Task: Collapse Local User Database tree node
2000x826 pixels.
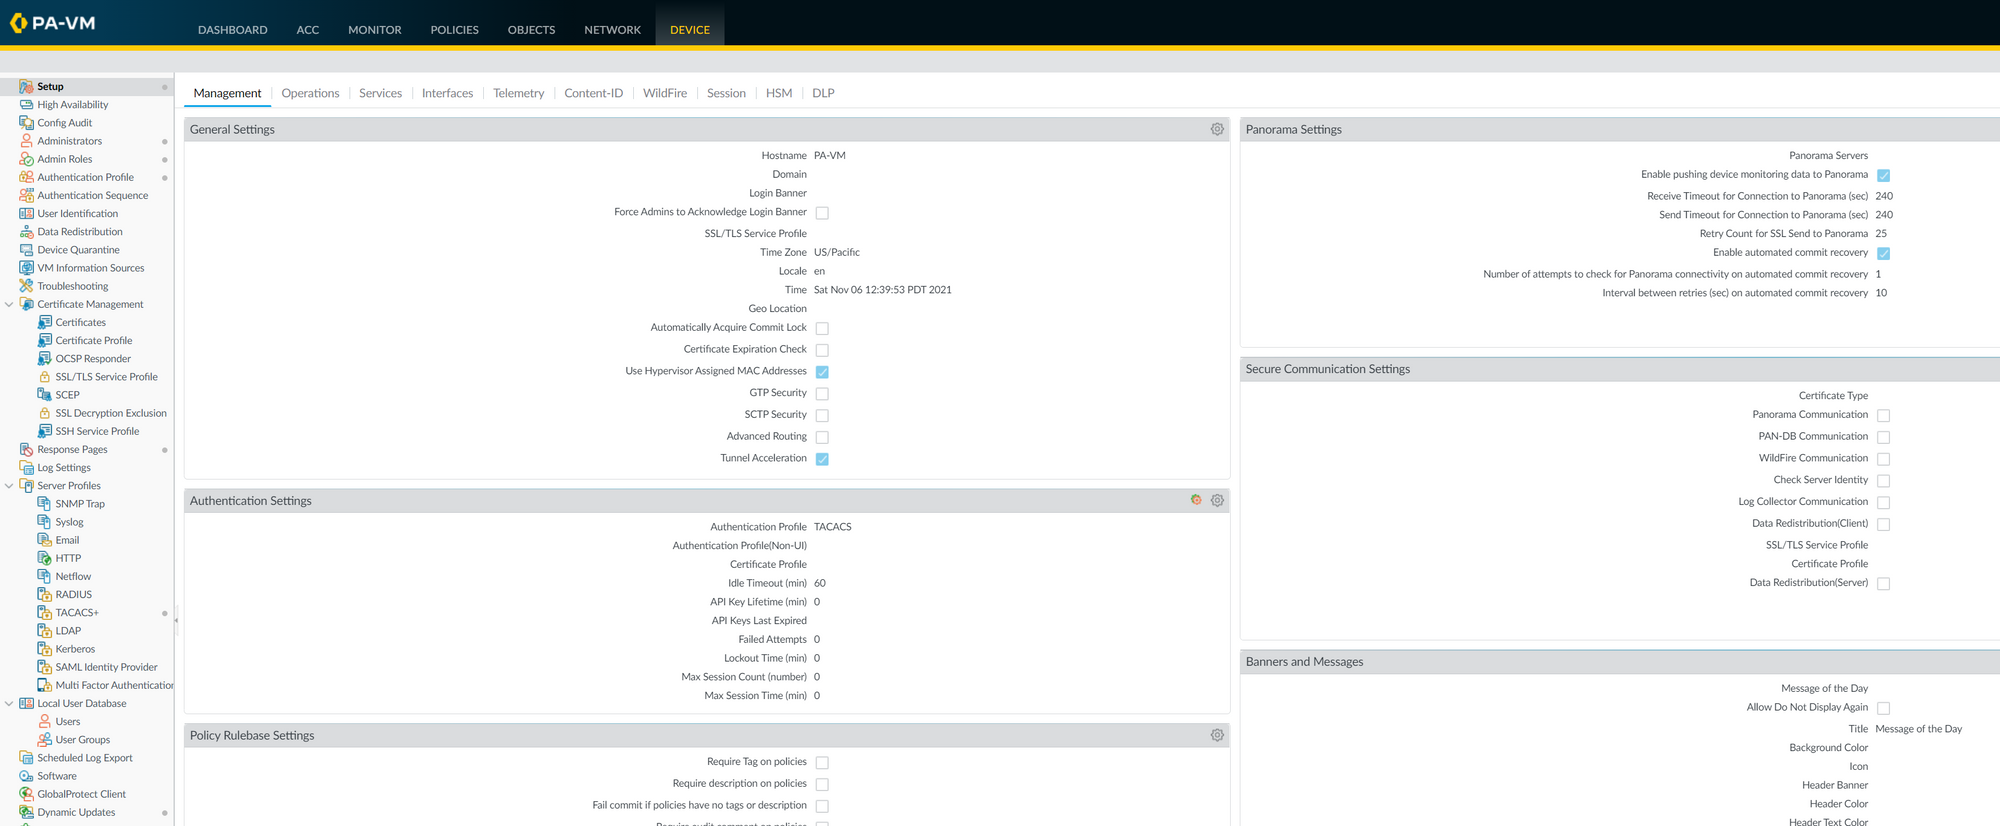Action: 9,704
